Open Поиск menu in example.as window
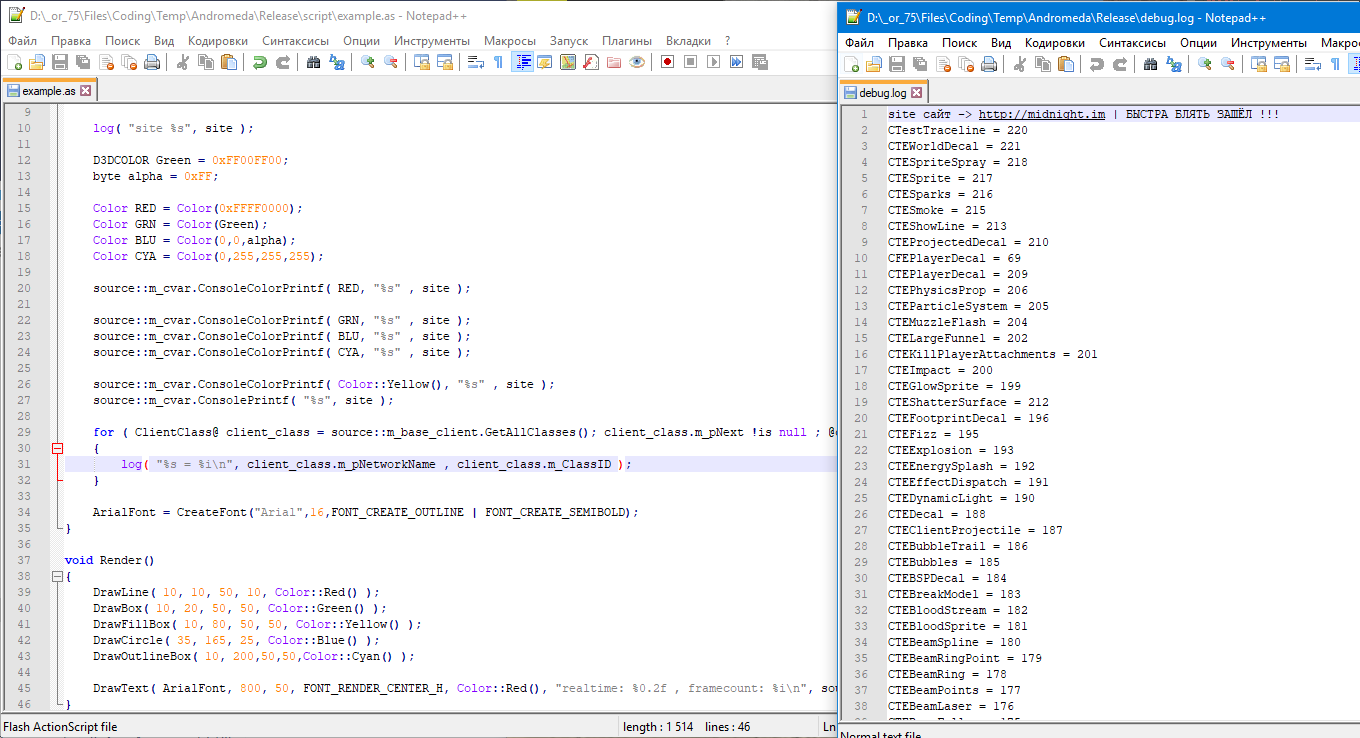 pyautogui.click(x=122, y=41)
